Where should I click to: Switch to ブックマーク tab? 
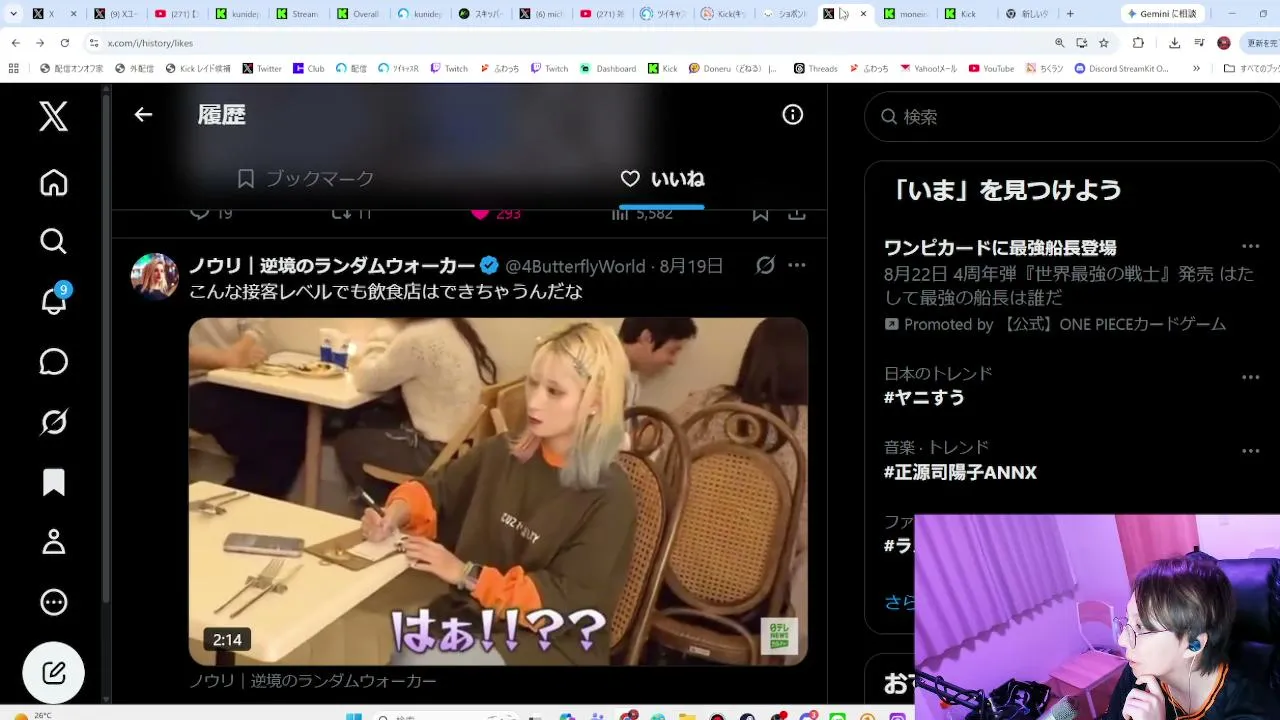(x=305, y=179)
